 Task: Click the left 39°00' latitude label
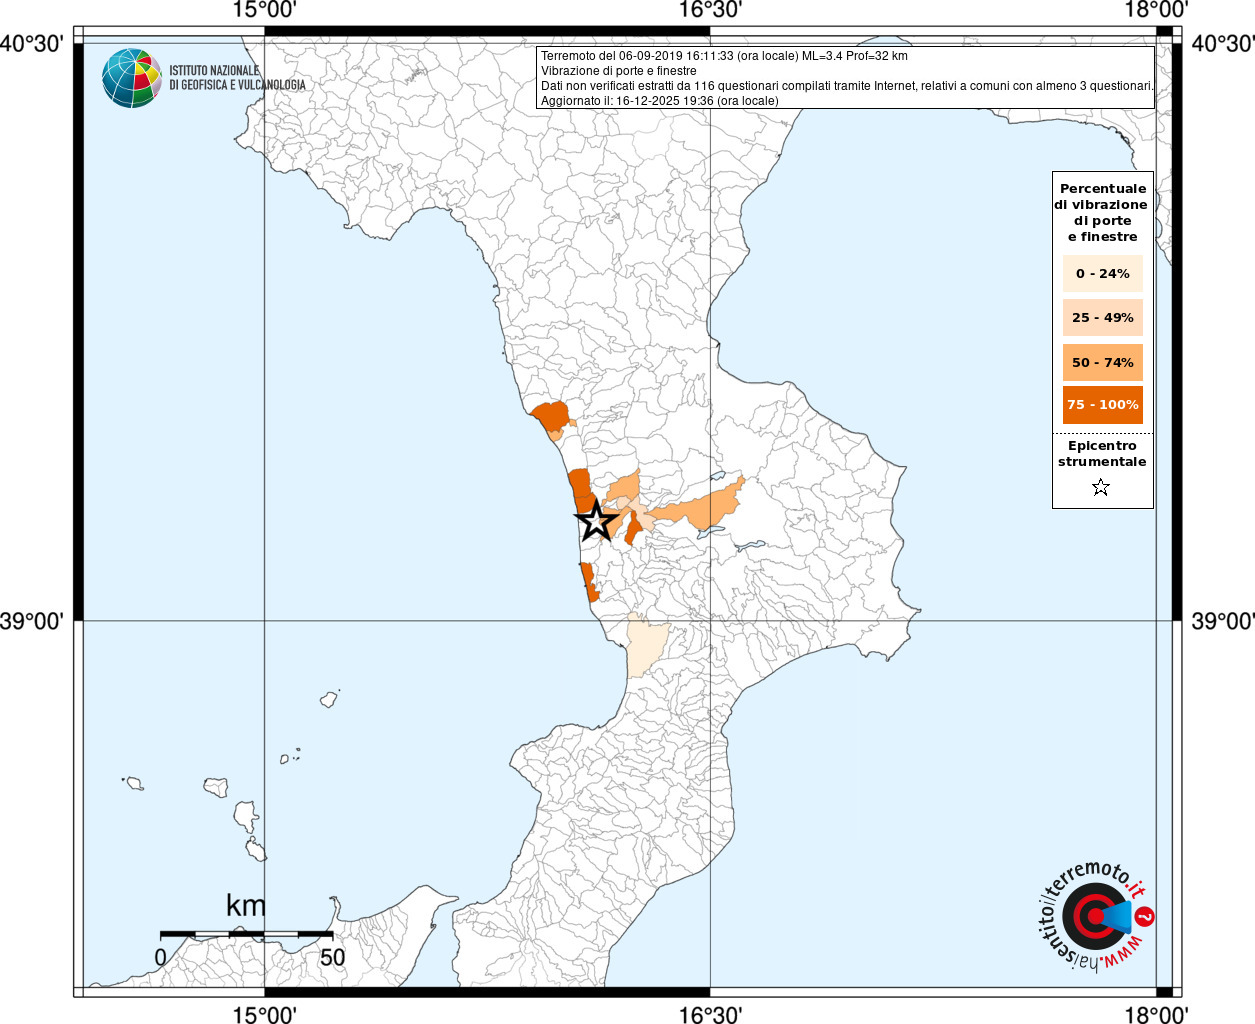tap(32, 621)
